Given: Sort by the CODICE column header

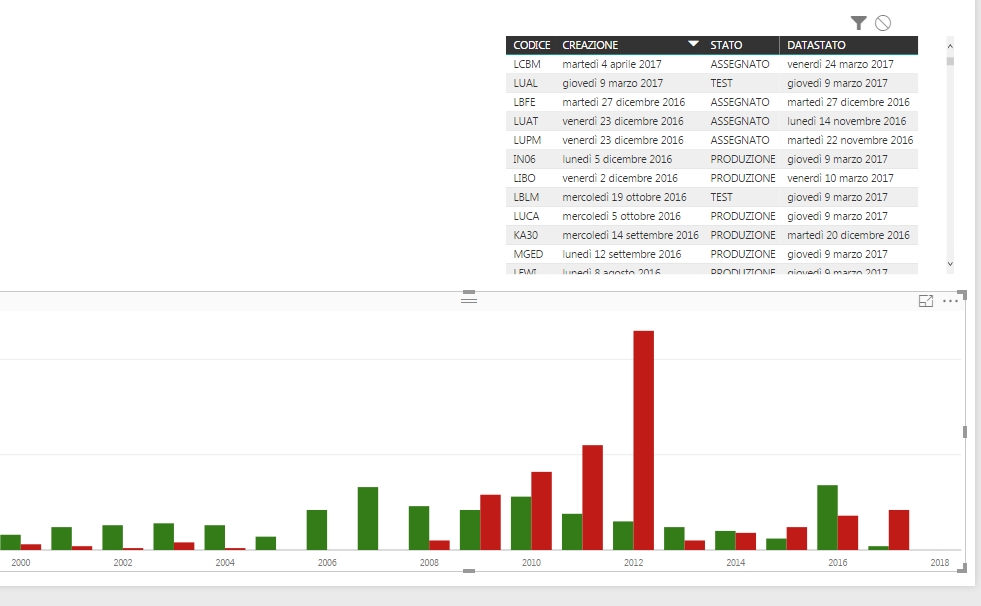Looking at the screenshot, I should tap(532, 45).
